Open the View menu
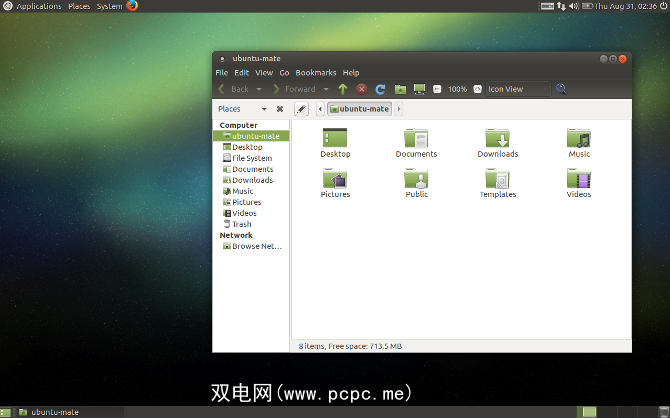Screen dimensions: 670x418 (264, 73)
